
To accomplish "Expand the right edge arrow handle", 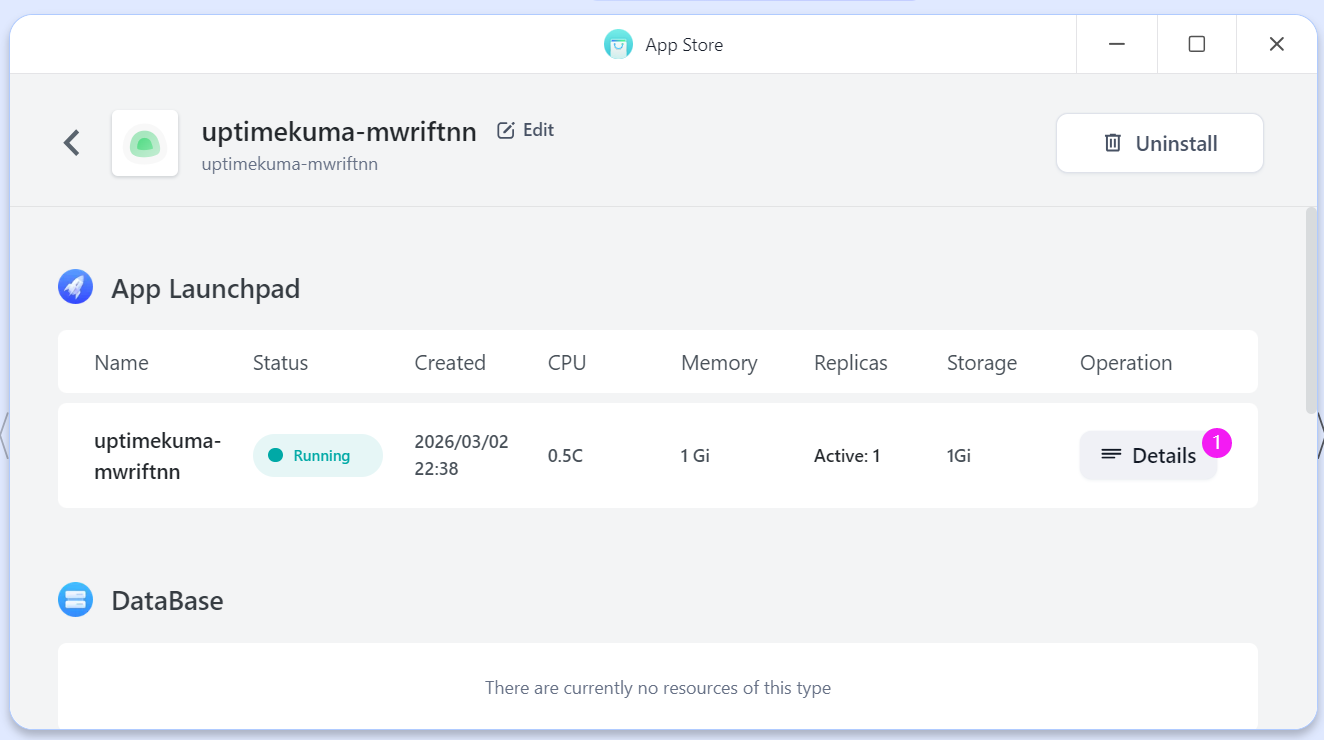I will [x=1319, y=435].
